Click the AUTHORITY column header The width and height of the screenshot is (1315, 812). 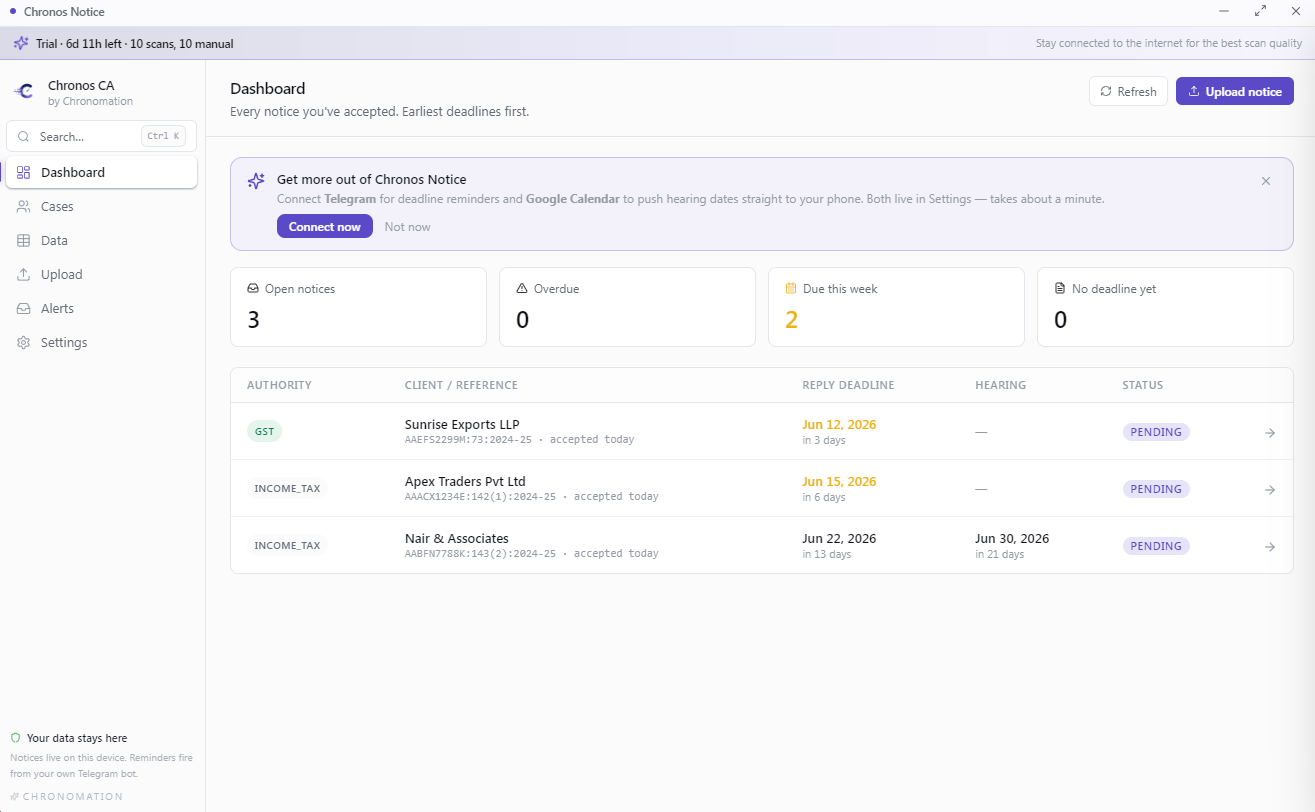[x=279, y=385]
